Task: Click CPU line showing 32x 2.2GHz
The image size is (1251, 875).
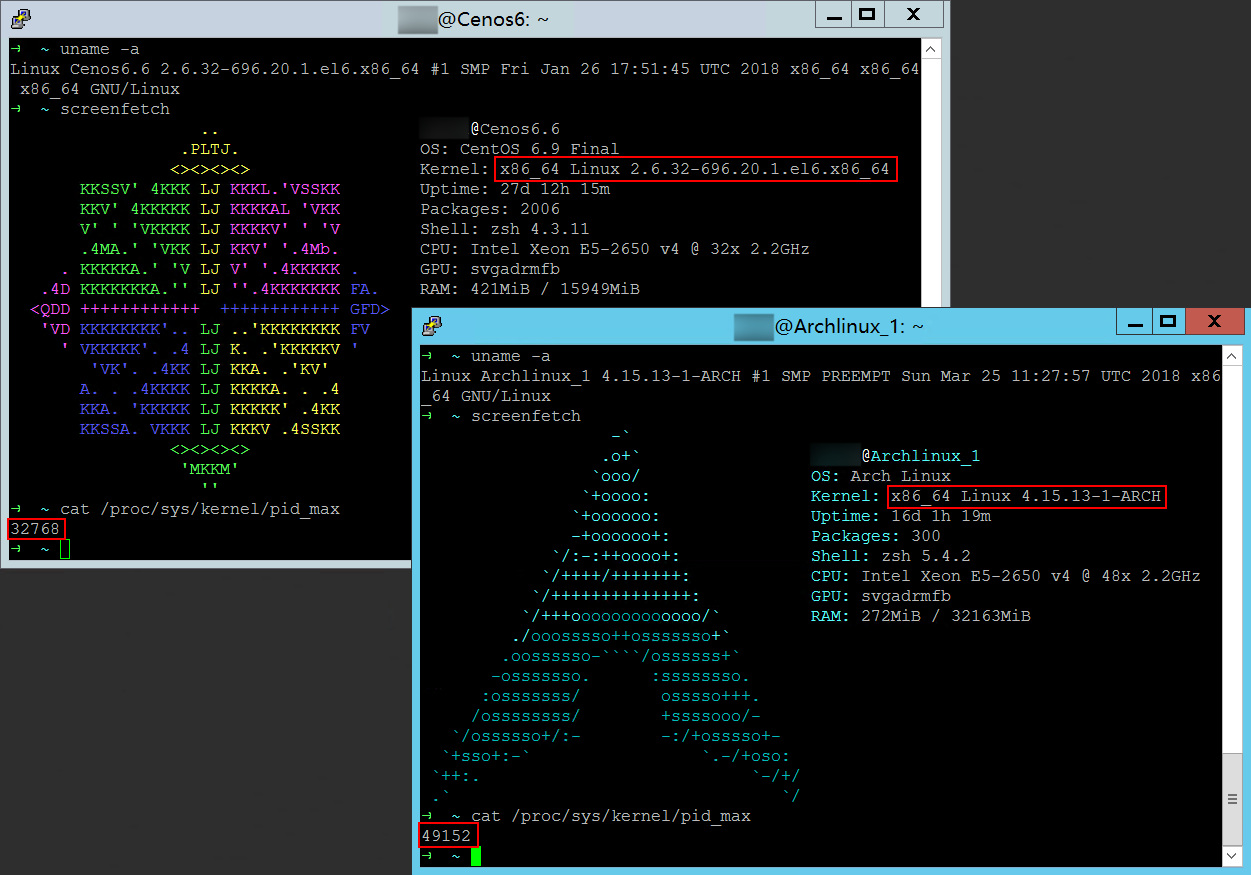Action: (x=615, y=249)
